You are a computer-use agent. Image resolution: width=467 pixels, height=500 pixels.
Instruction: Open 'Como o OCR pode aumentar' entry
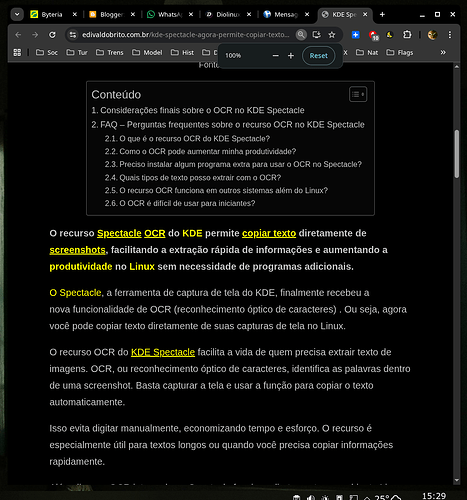point(200,151)
